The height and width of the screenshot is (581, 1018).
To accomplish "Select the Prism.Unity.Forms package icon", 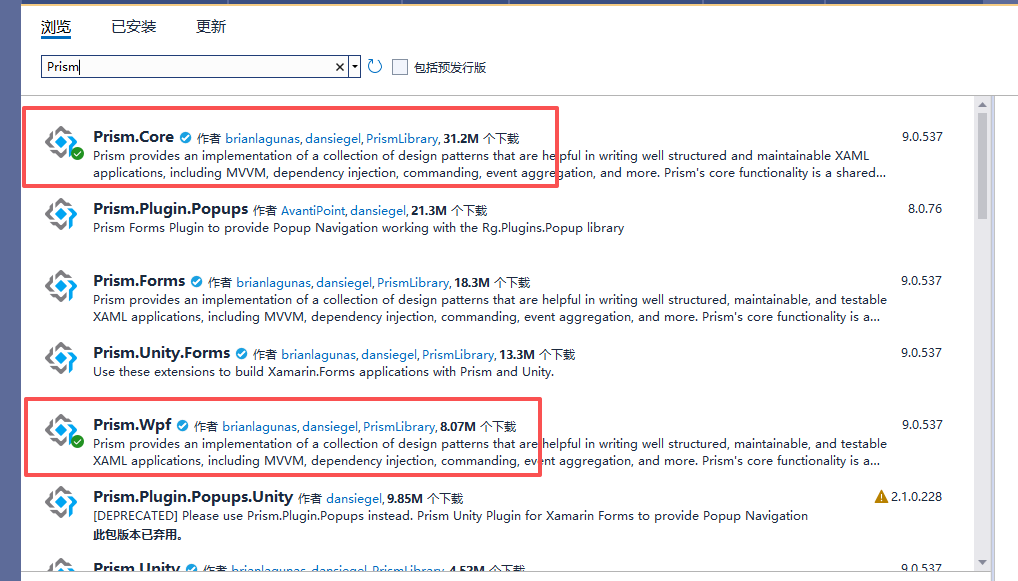I will tap(62, 358).
